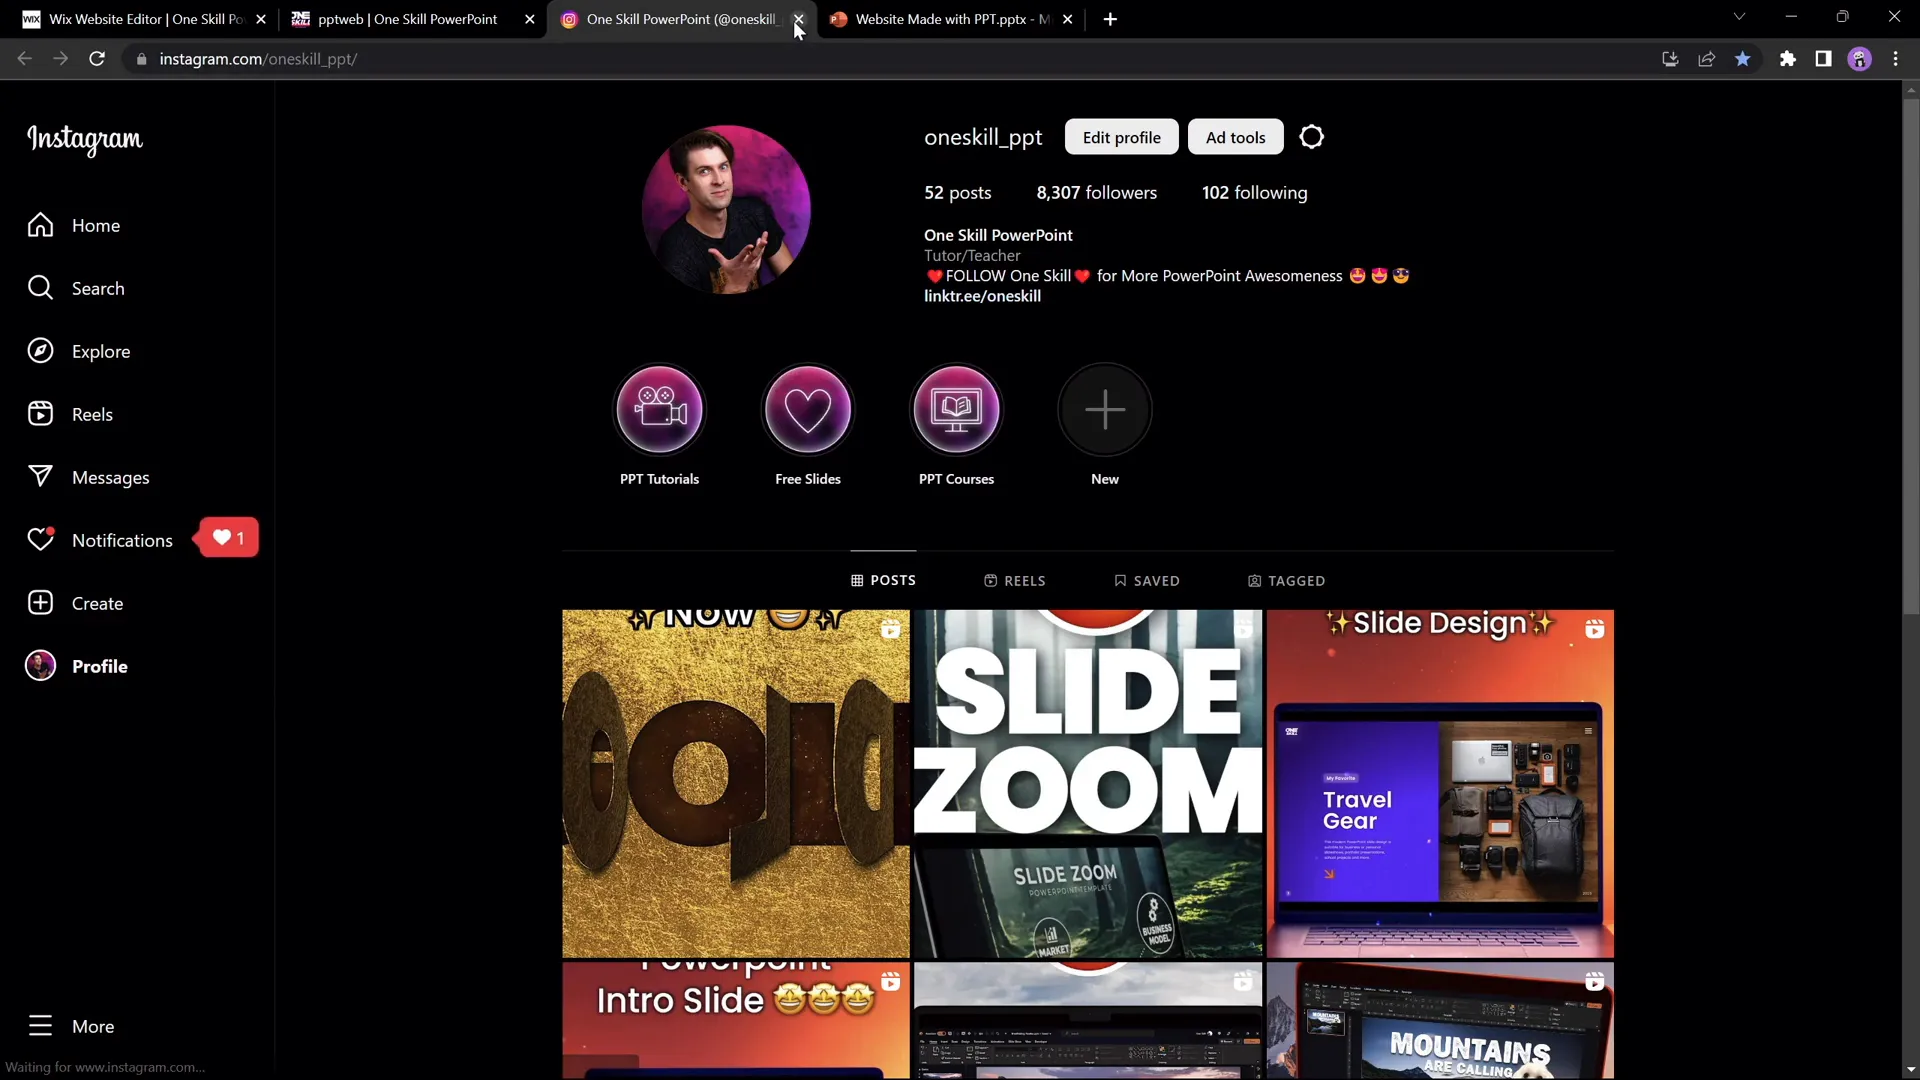This screenshot has height=1080, width=1920.
Task: Open tab search dropdown chevron
Action: pyautogui.click(x=1739, y=17)
